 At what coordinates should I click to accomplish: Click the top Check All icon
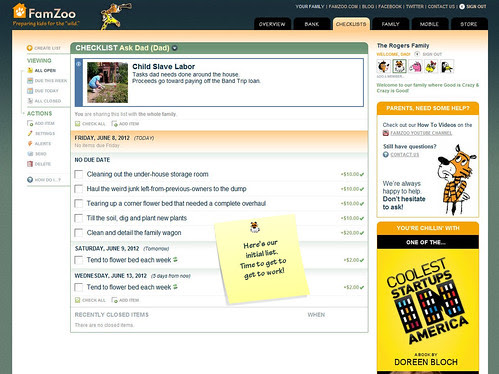click(x=78, y=124)
